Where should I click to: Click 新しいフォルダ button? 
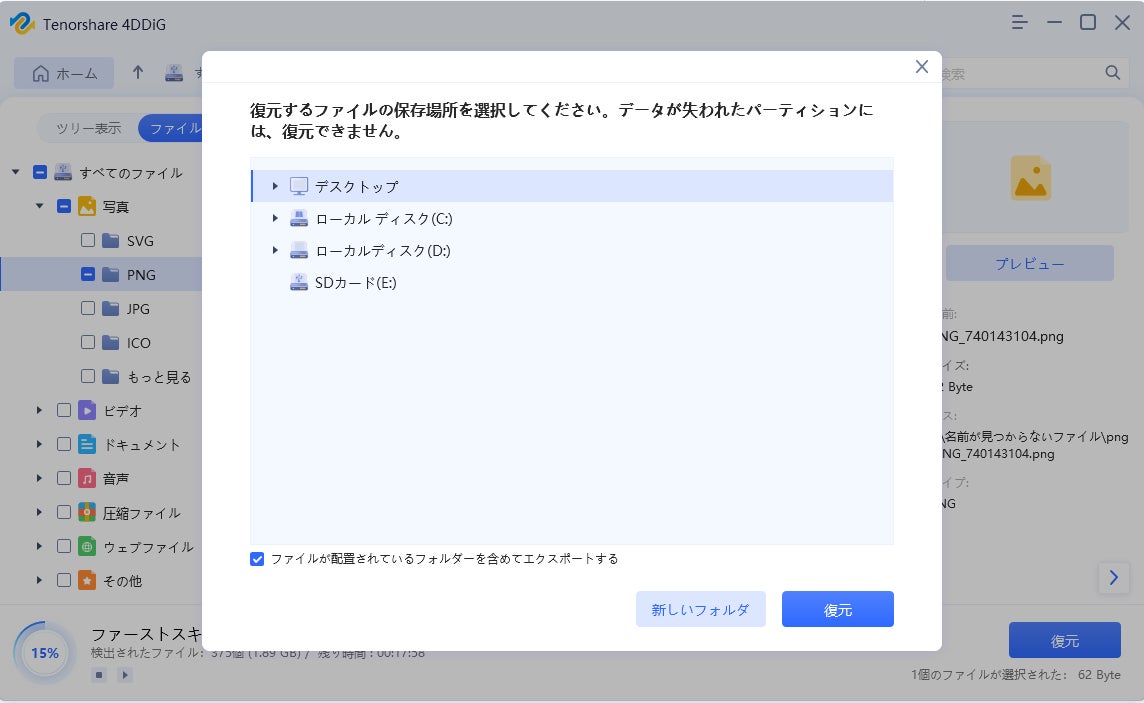(700, 609)
